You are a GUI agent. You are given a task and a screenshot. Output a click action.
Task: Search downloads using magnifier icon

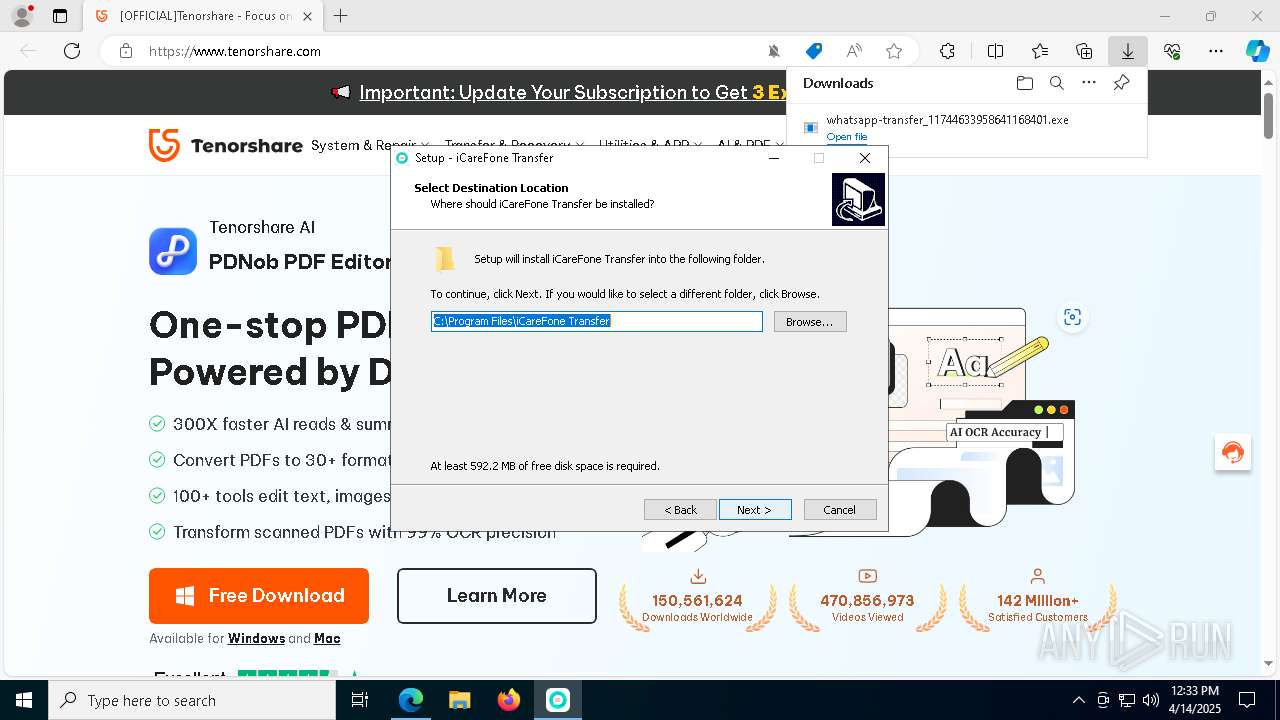[x=1056, y=83]
